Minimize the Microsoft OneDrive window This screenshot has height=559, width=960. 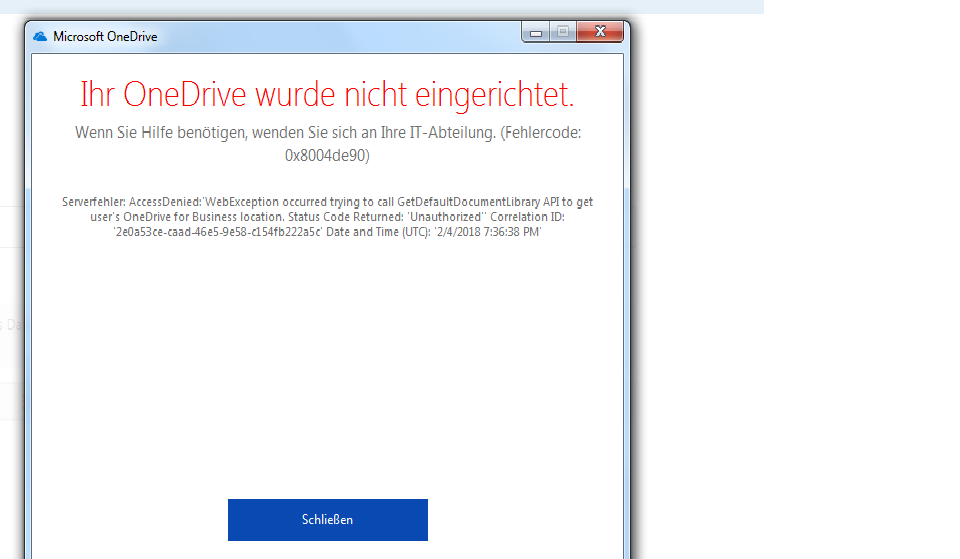click(x=536, y=32)
